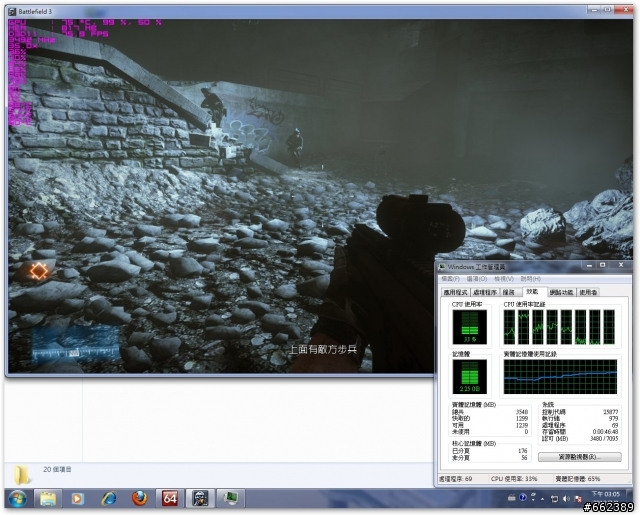640x515 pixels.
Task: Click the Battlefield 3 window title icon
Action: pos(13,11)
